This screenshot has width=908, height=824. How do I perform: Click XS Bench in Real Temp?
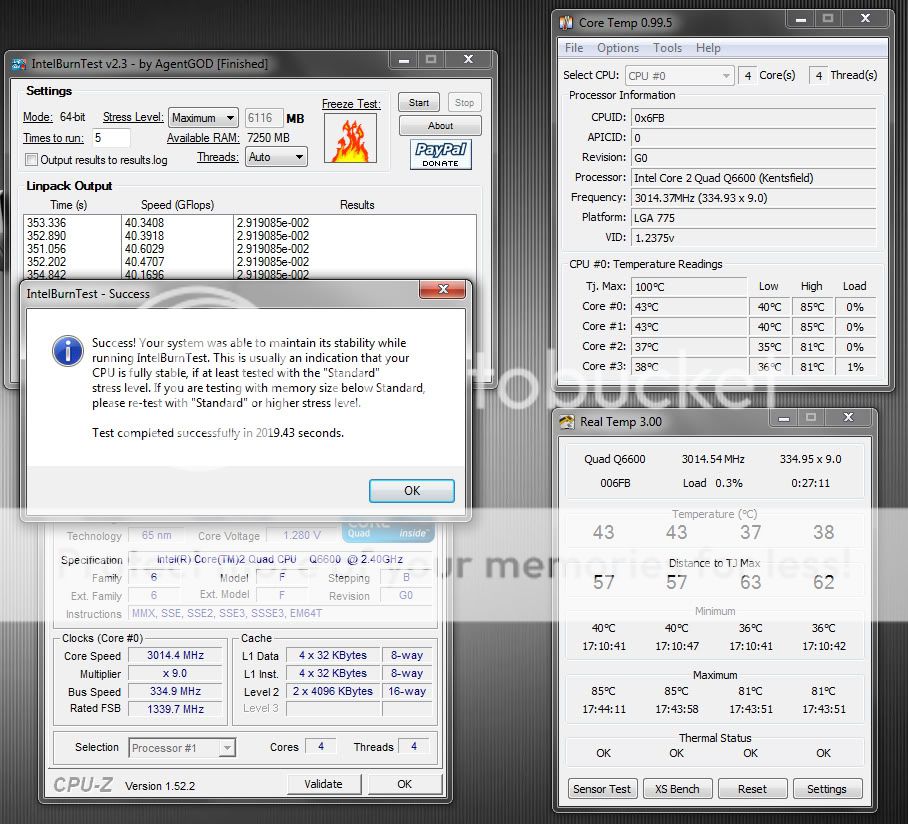pyautogui.click(x=677, y=789)
